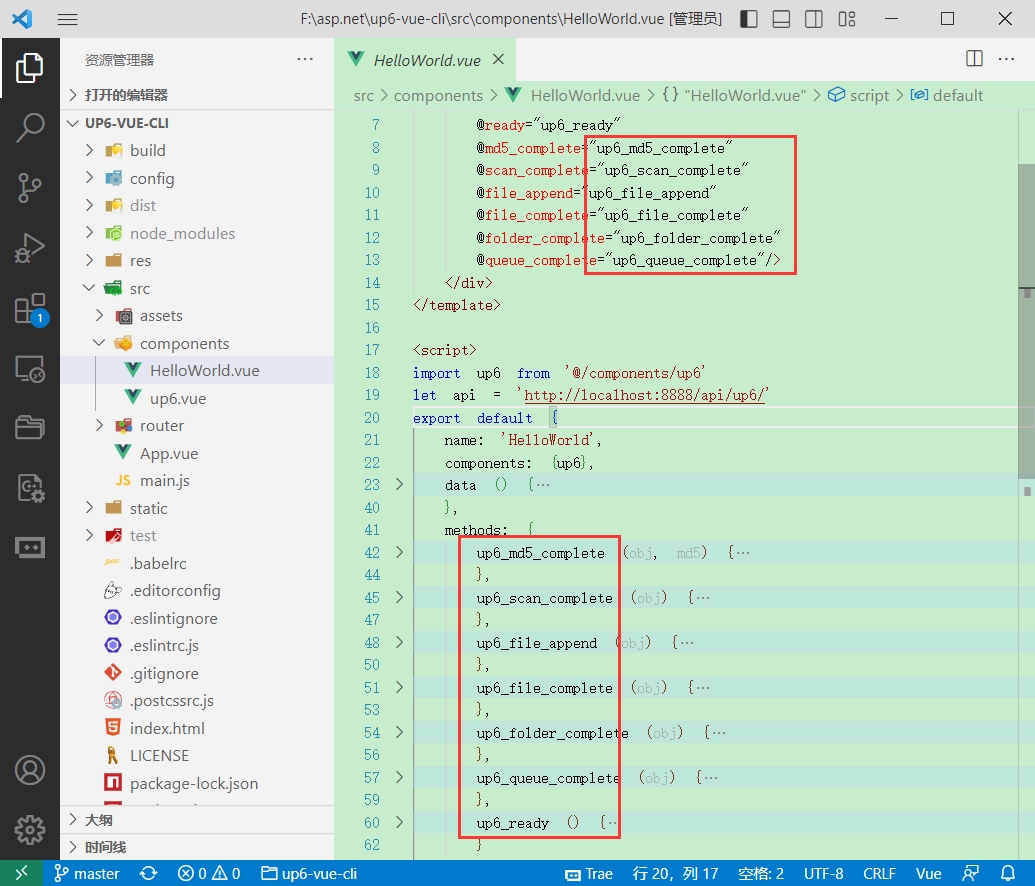Toggle the secondary side bar layout

[x=815, y=19]
